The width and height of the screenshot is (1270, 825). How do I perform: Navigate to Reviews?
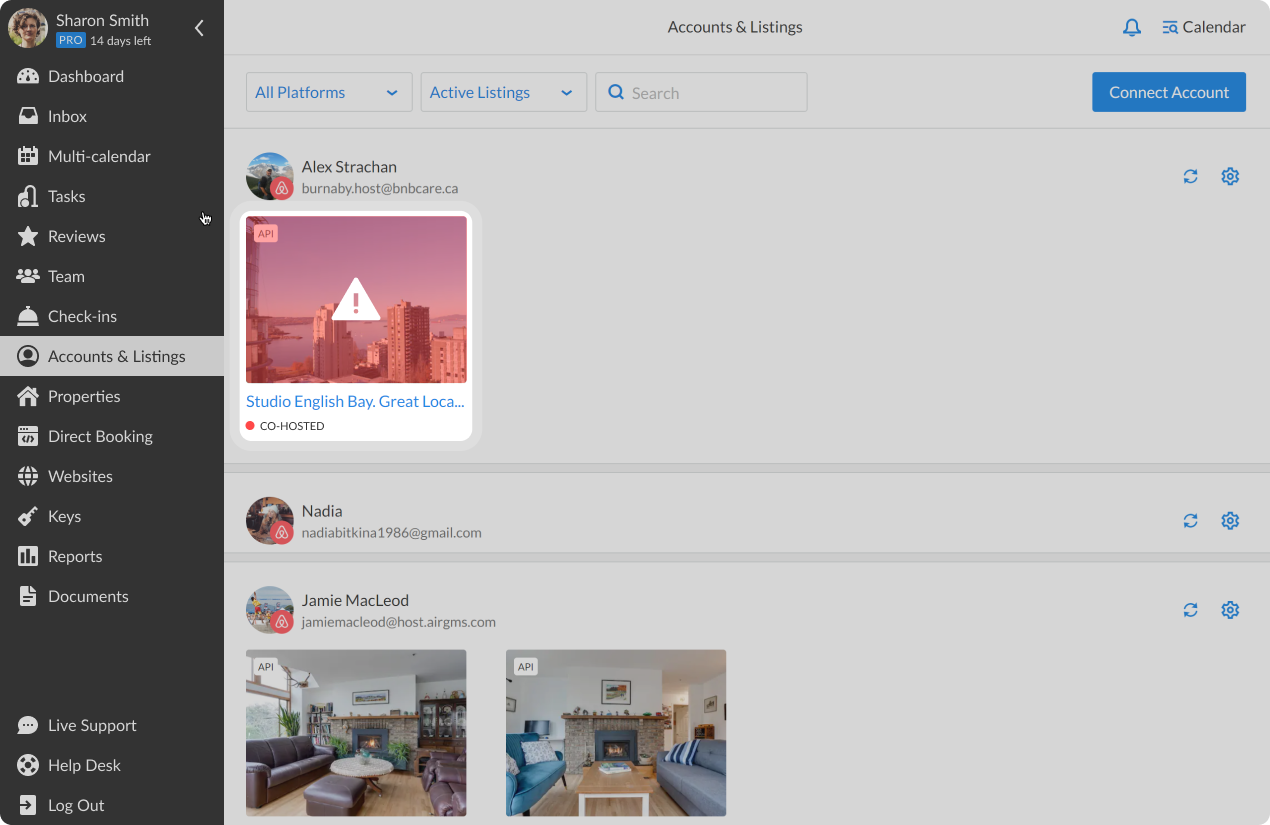pos(112,236)
